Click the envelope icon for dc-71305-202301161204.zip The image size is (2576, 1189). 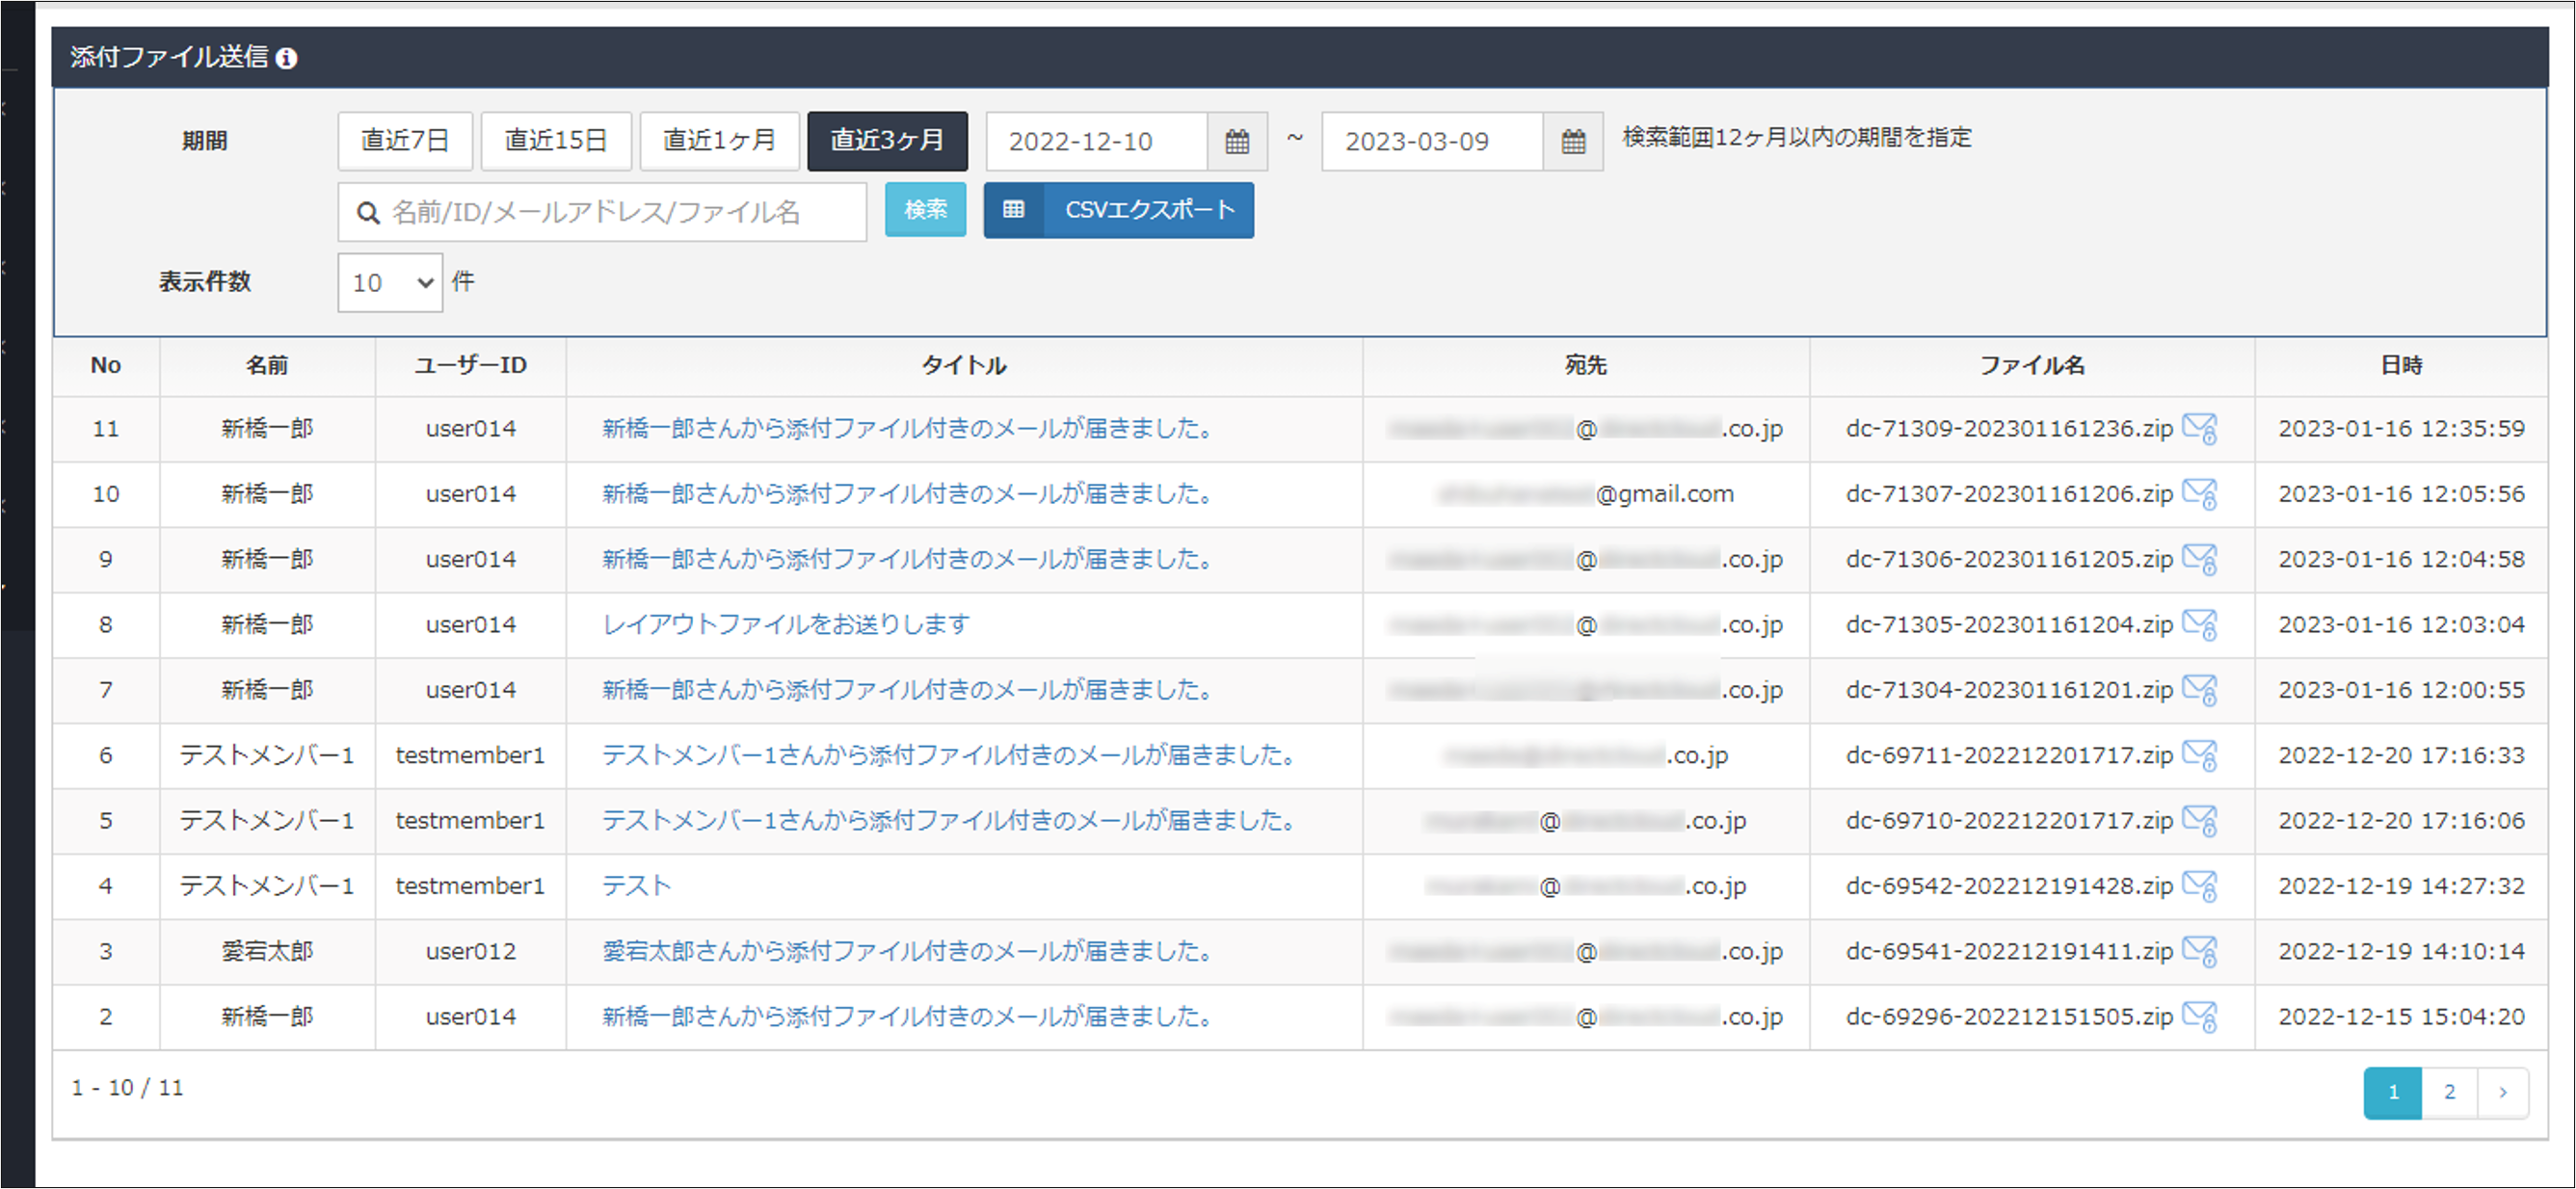coord(2202,624)
